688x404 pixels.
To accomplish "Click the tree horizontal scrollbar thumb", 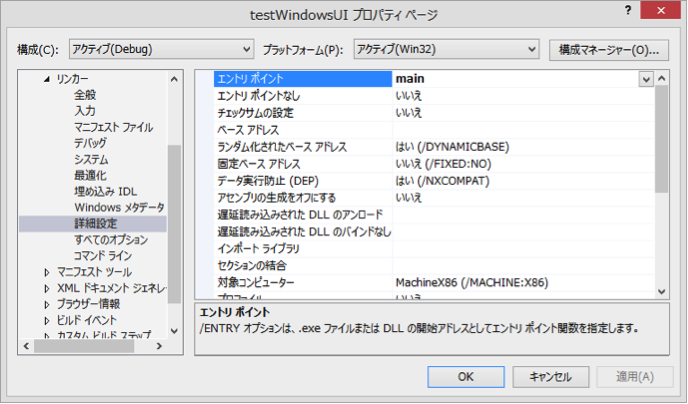I will (84, 346).
